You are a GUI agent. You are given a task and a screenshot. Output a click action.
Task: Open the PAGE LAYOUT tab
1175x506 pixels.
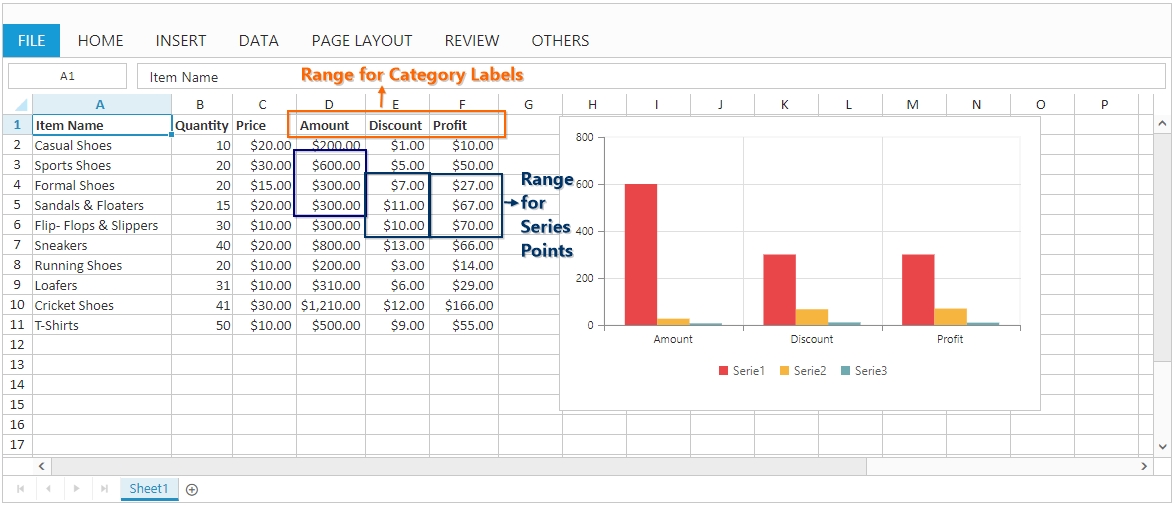pyautogui.click(x=362, y=41)
